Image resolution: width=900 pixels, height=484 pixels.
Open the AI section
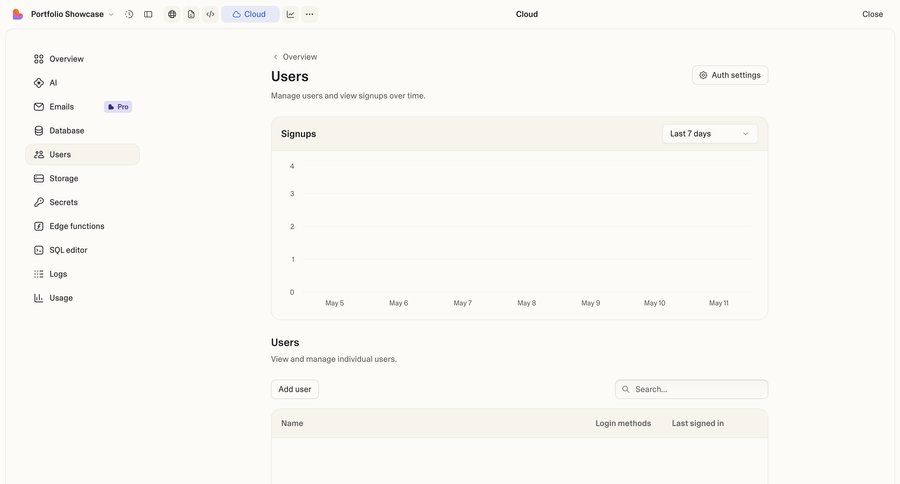tap(82, 83)
